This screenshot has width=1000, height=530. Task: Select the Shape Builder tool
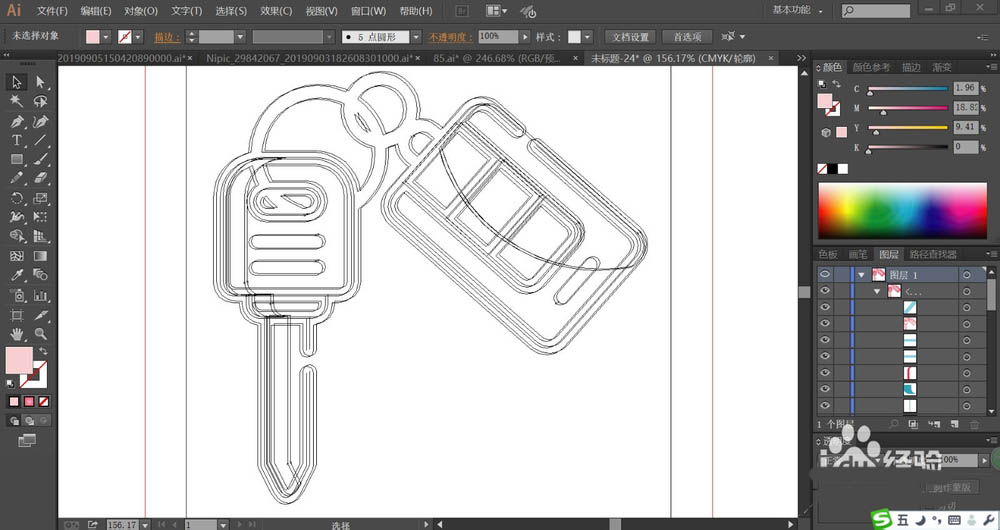pyautogui.click(x=17, y=237)
